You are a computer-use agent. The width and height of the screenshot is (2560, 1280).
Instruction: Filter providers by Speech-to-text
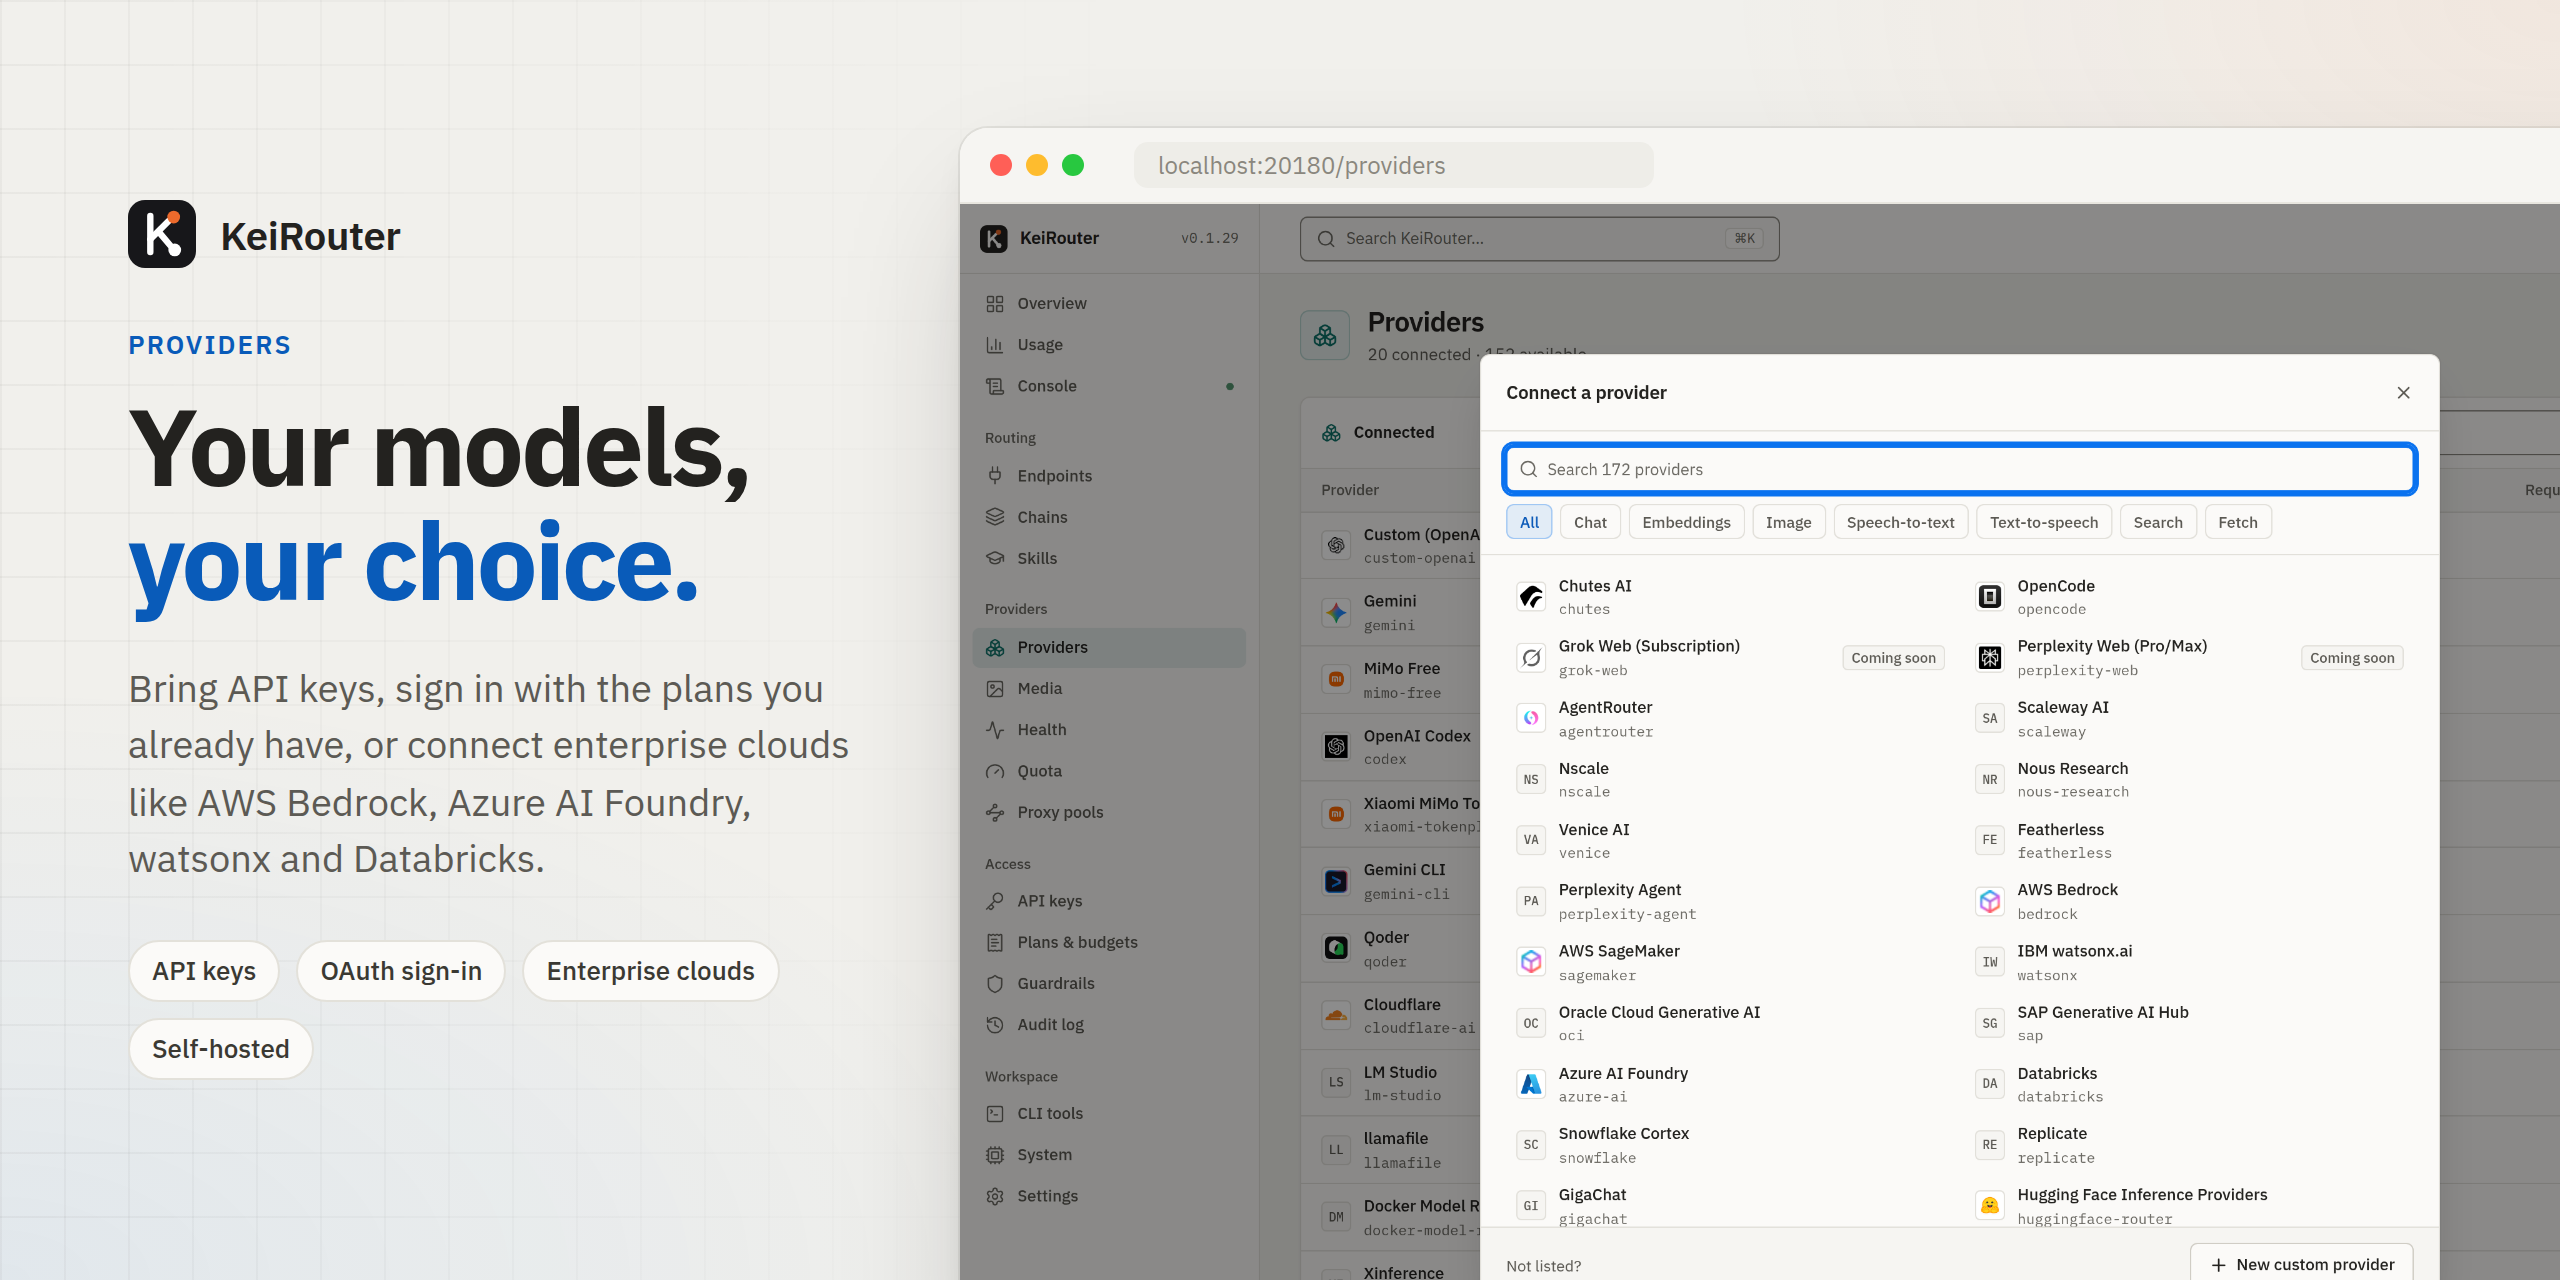point(1900,522)
